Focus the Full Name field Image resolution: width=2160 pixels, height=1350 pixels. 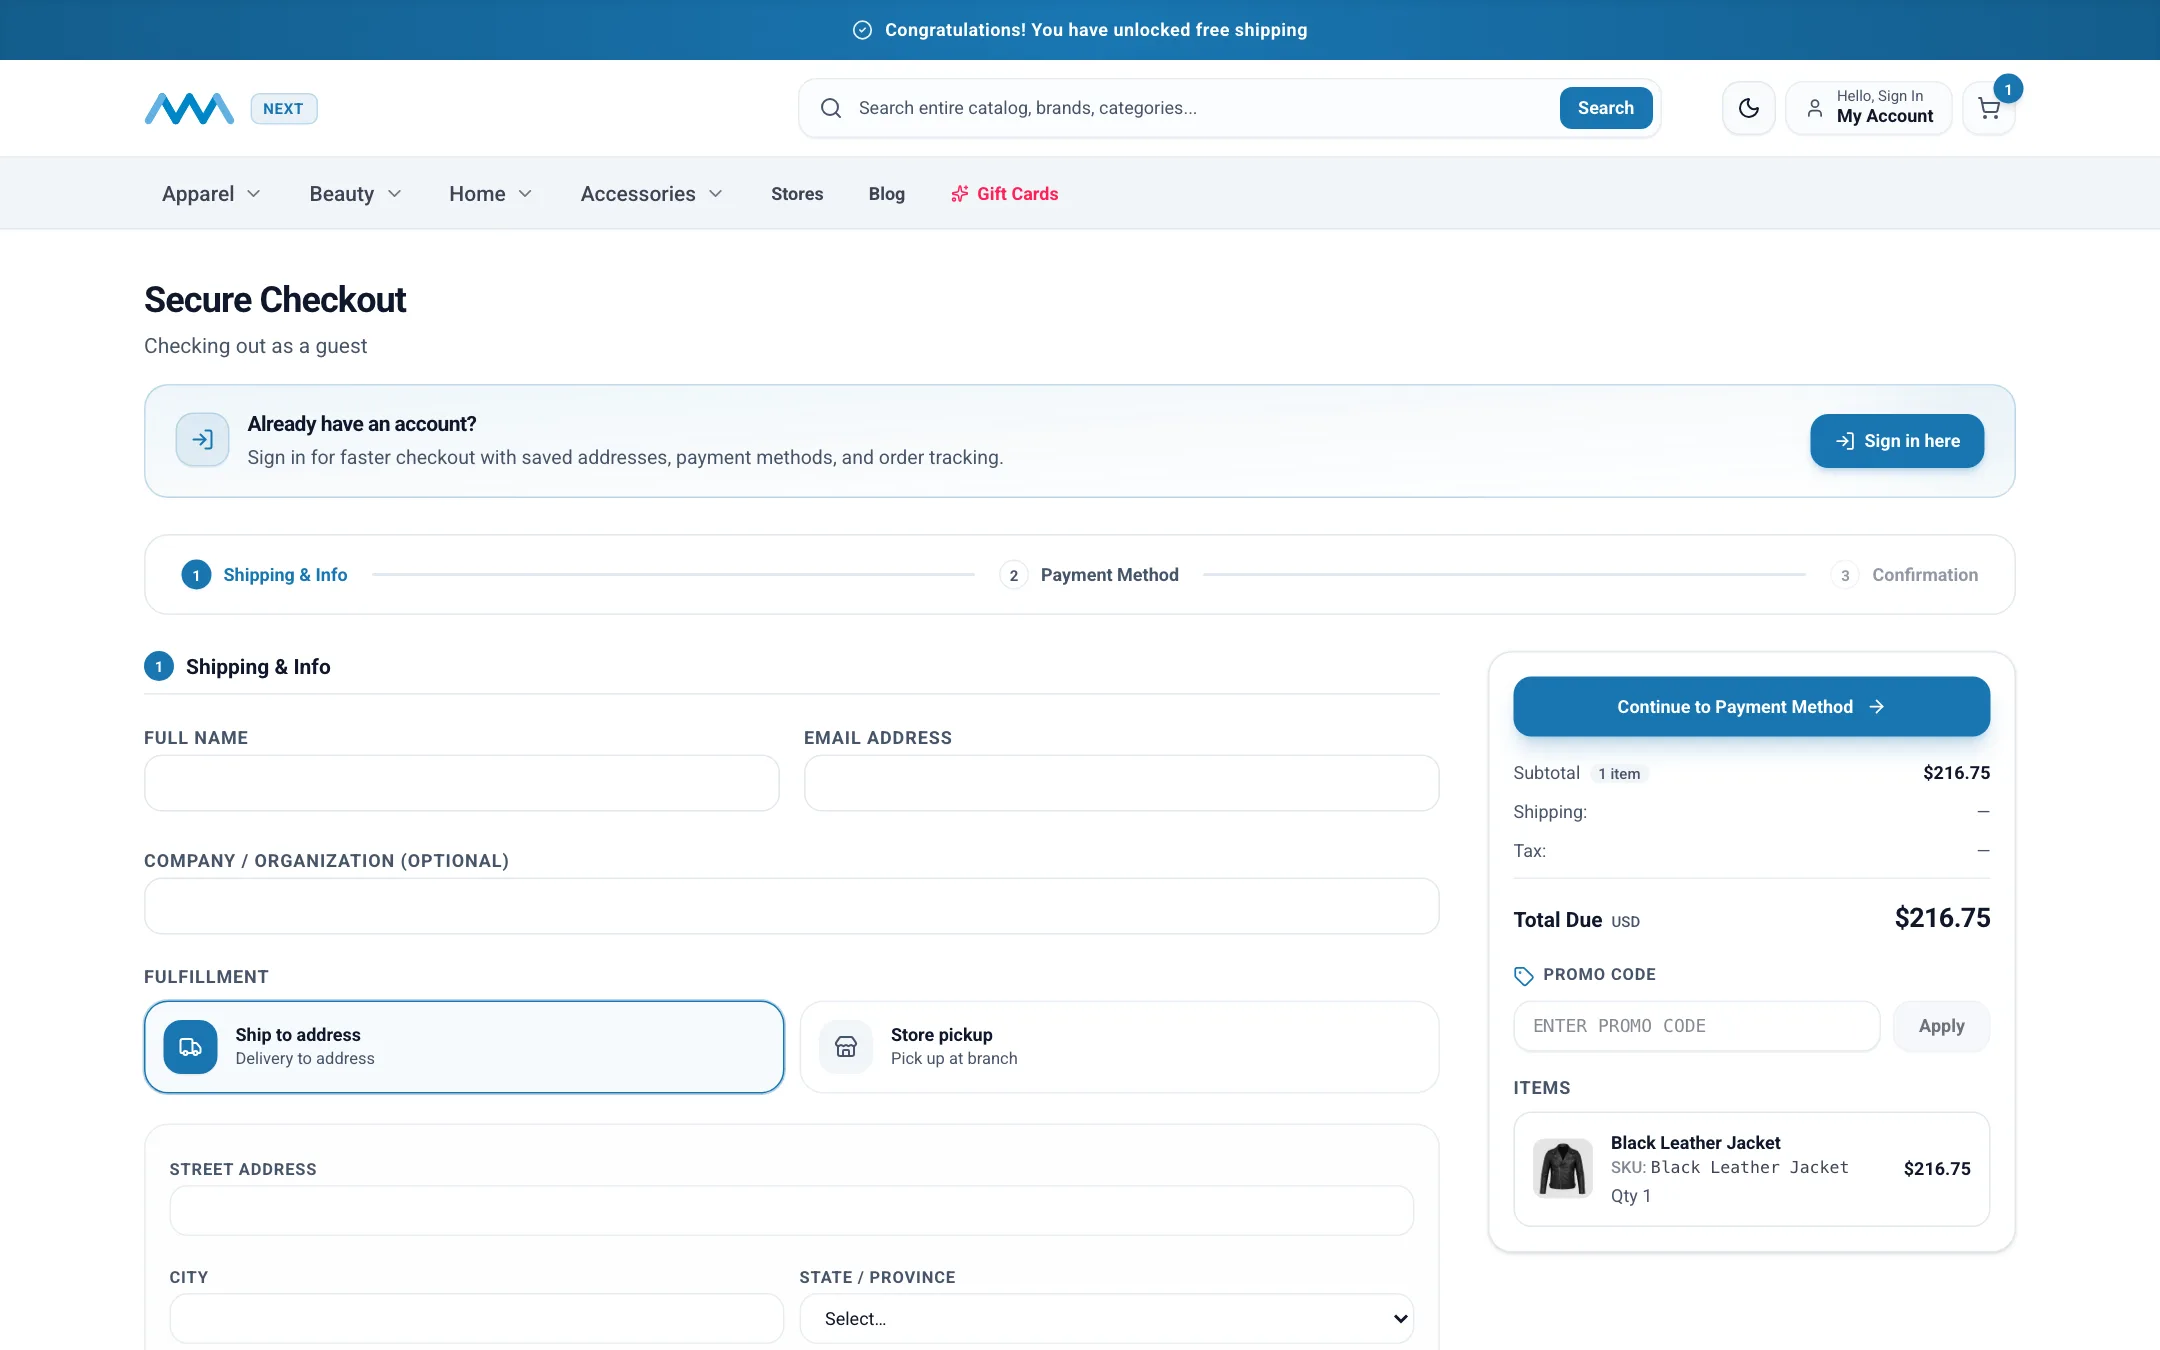(462, 783)
